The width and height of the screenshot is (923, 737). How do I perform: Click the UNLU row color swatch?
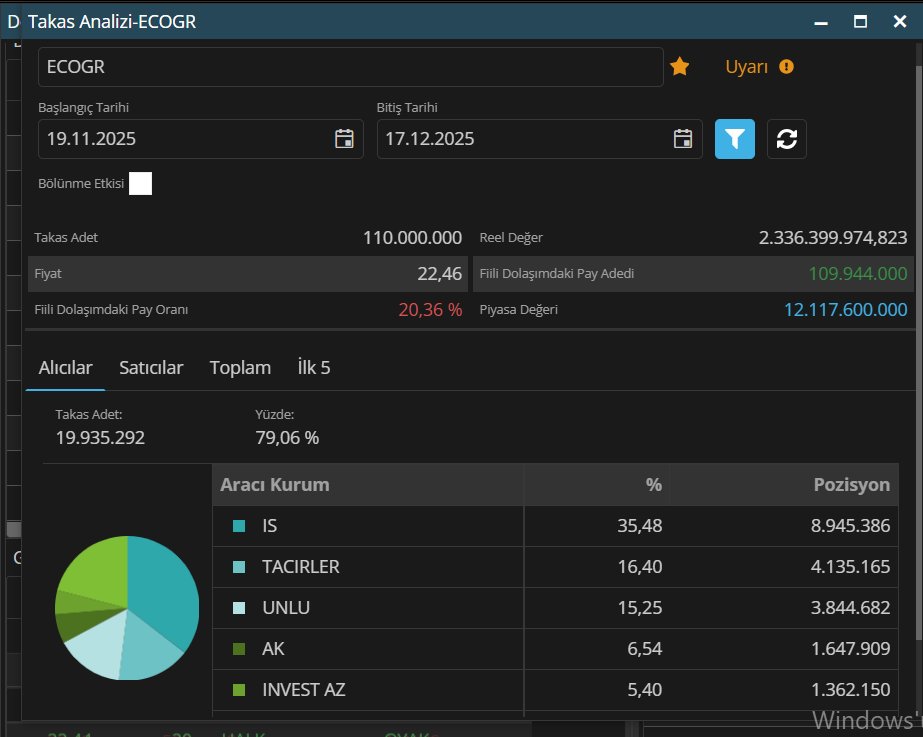click(239, 607)
